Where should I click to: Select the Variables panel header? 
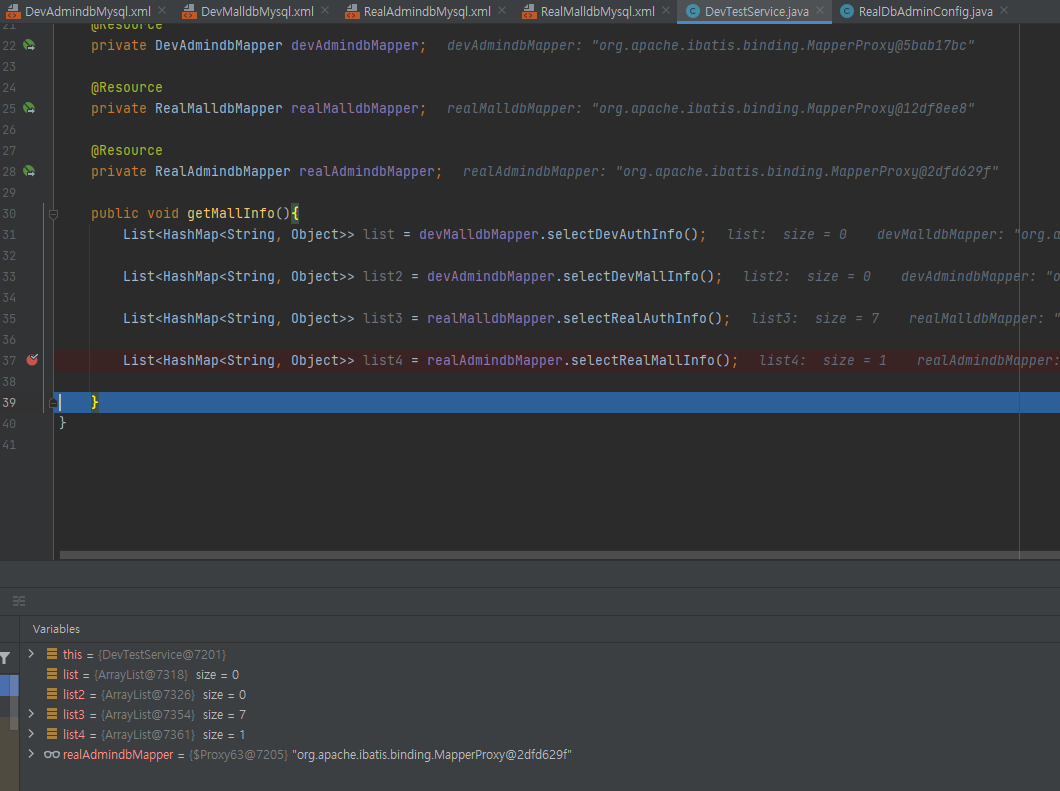click(x=56, y=629)
